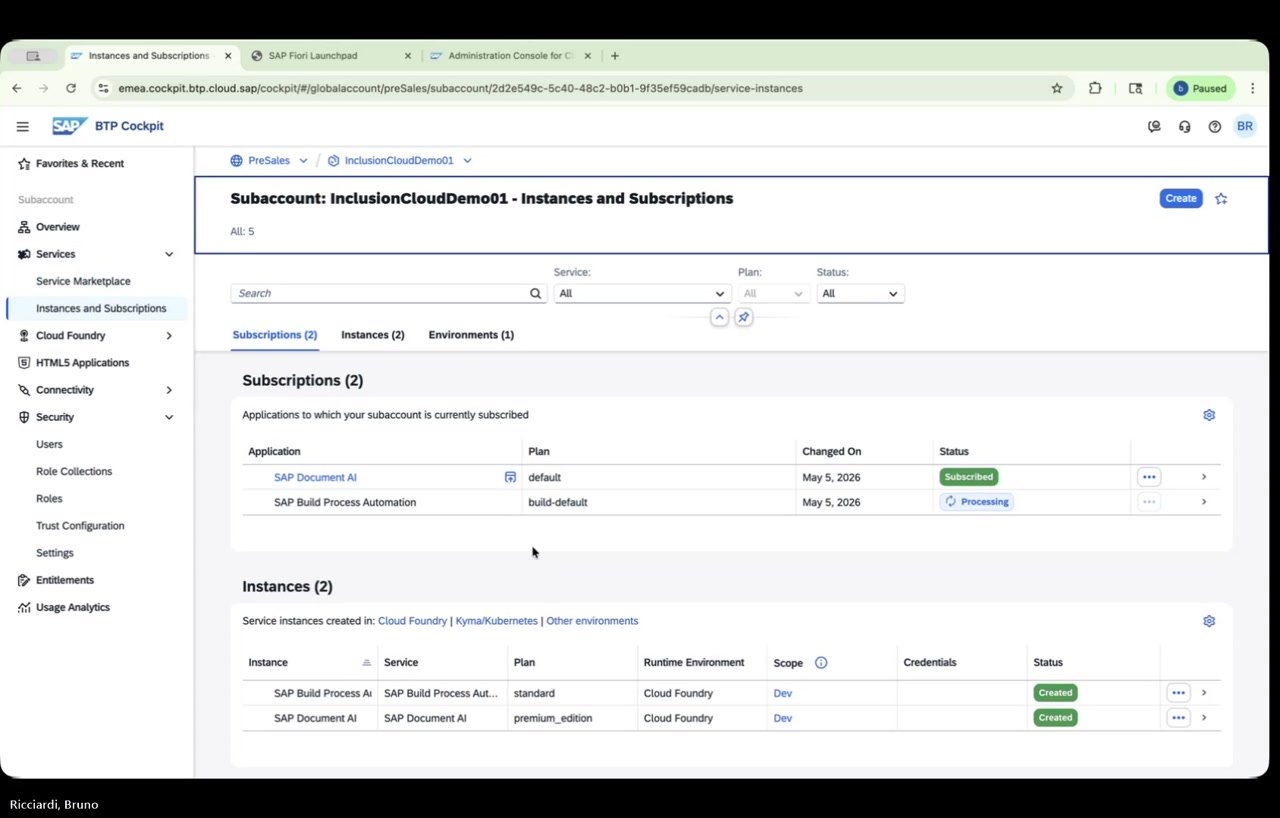Image resolution: width=1280 pixels, height=818 pixels.
Task: Open new browser tab
Action: point(614,56)
